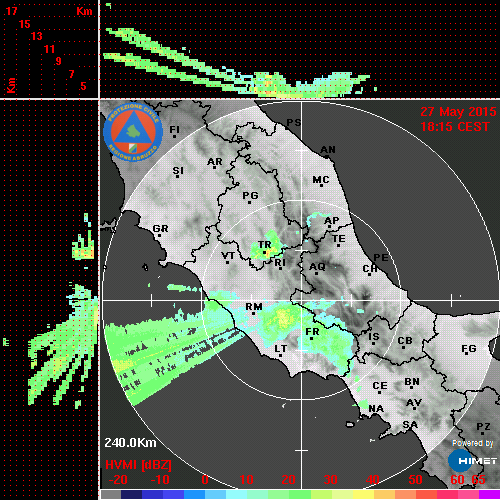Click the '10' legend value
Viewport: 500px width, 500px height.
click(x=246, y=480)
